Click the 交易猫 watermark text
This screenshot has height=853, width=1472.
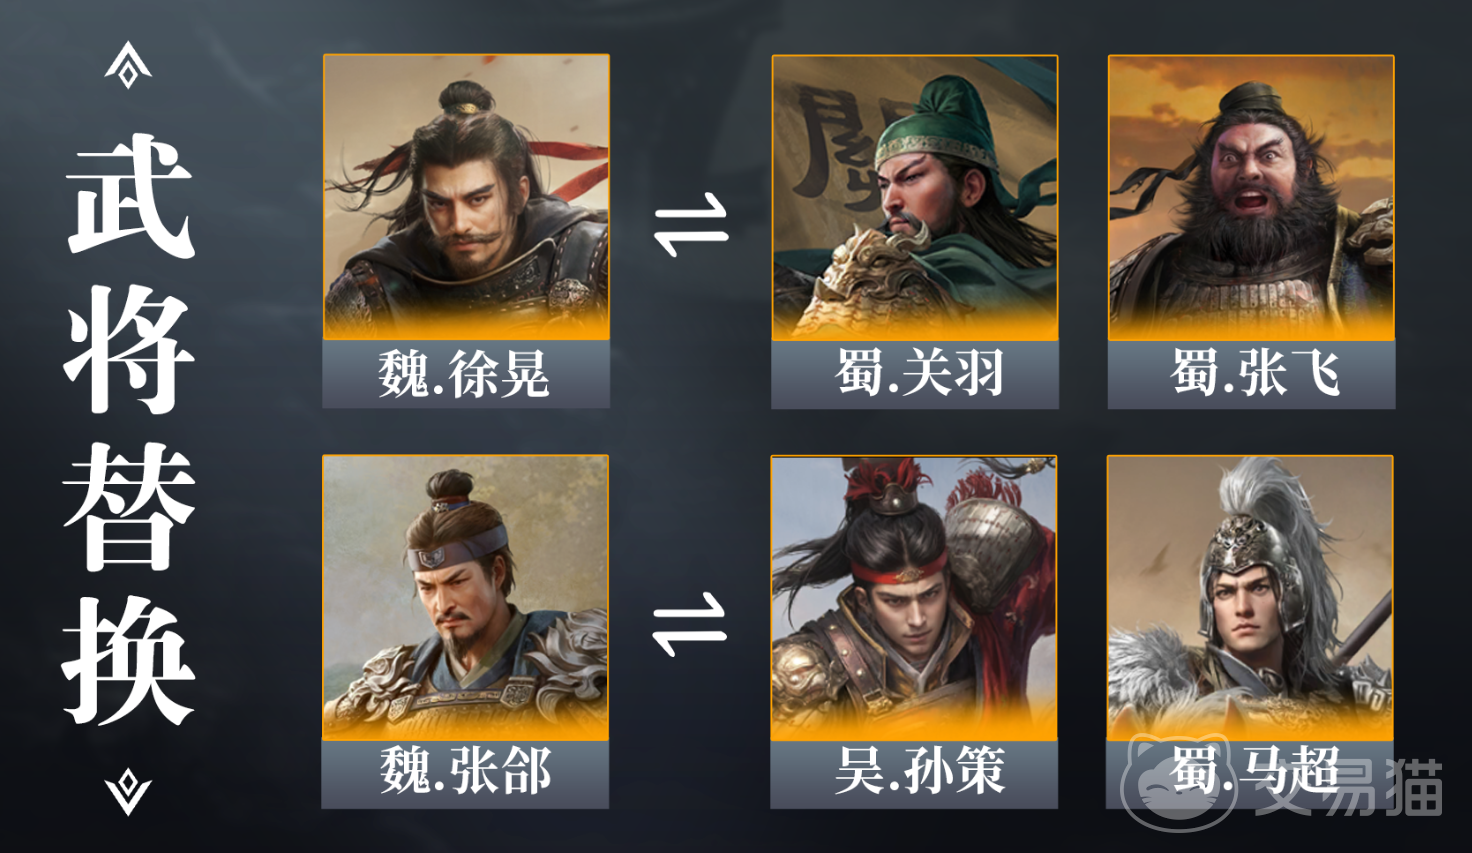tap(1347, 787)
